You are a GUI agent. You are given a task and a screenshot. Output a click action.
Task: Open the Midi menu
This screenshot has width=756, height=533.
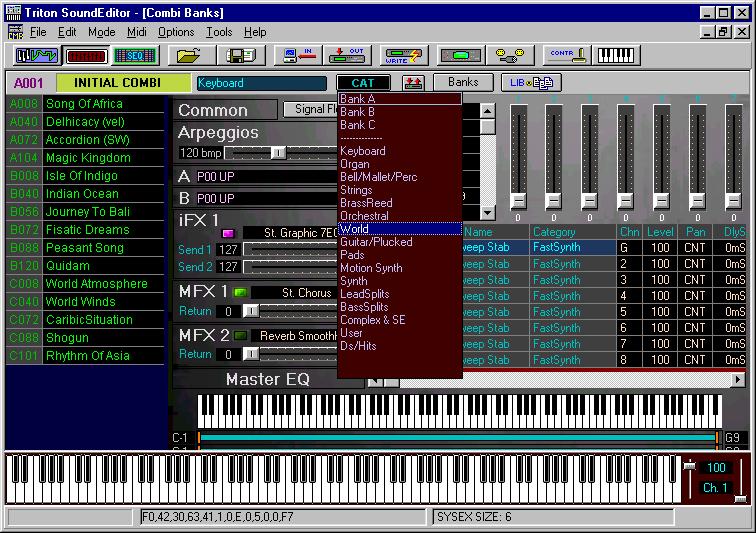pos(136,32)
